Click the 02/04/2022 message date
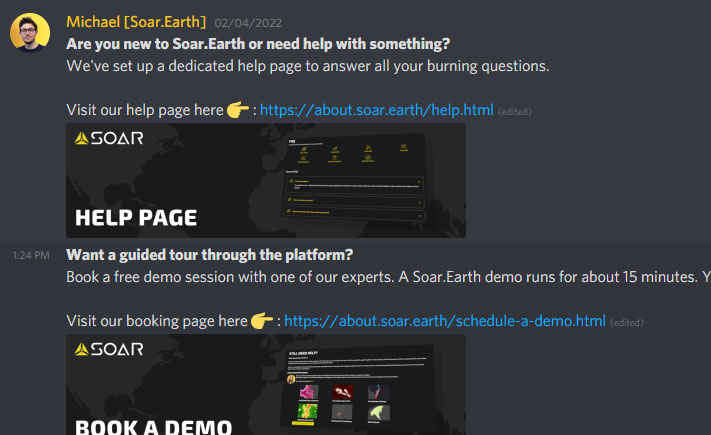Screen dimensions: 711x435 coord(248,23)
